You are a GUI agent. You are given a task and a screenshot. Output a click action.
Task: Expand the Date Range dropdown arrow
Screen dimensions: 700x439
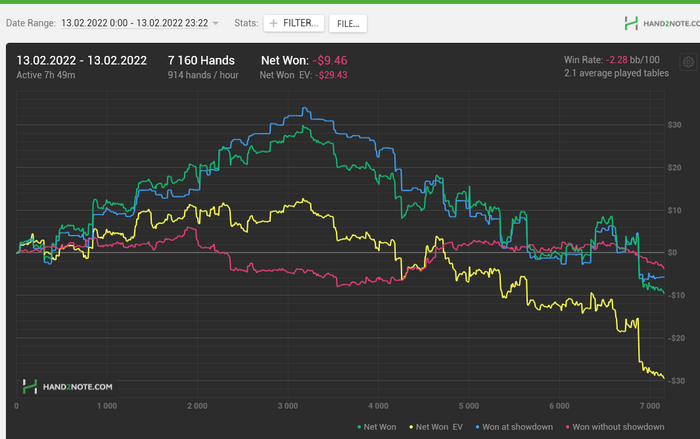click(216, 23)
